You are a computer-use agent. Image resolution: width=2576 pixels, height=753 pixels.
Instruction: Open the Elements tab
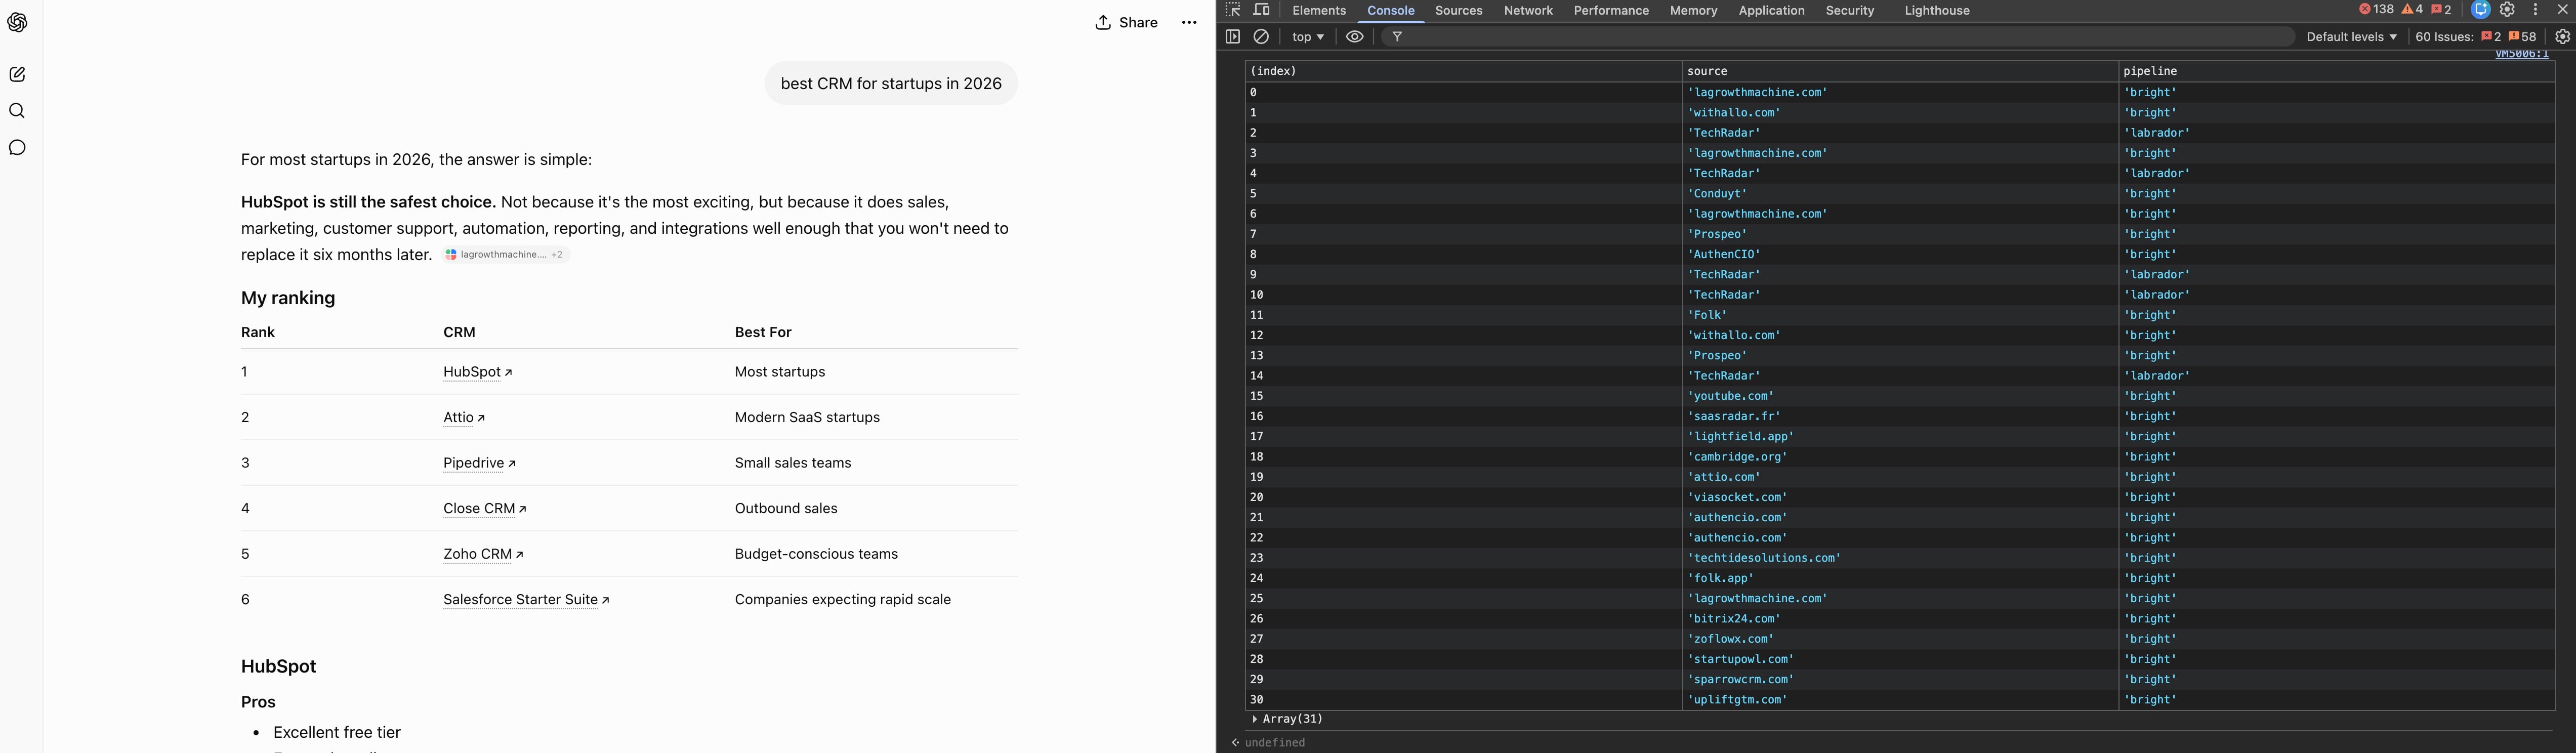point(1319,10)
